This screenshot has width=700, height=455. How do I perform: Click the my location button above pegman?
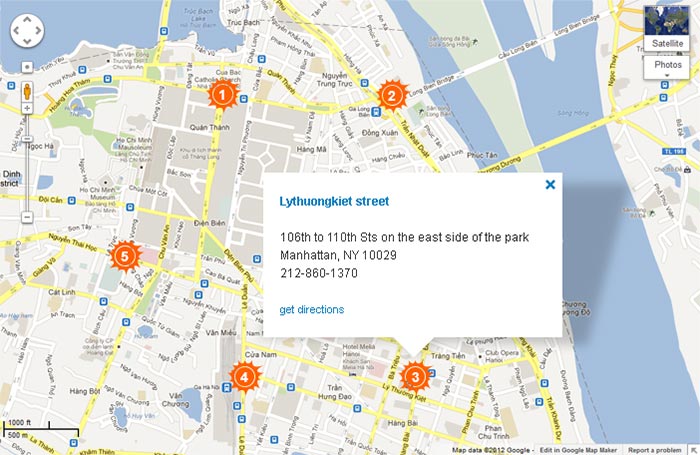[27, 67]
